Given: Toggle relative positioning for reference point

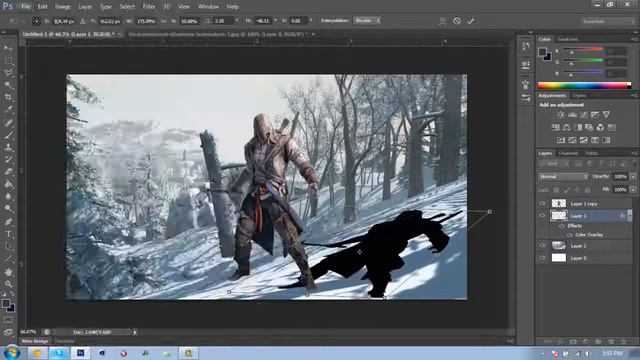Looking at the screenshot, I should pyautogui.click(x=83, y=21).
